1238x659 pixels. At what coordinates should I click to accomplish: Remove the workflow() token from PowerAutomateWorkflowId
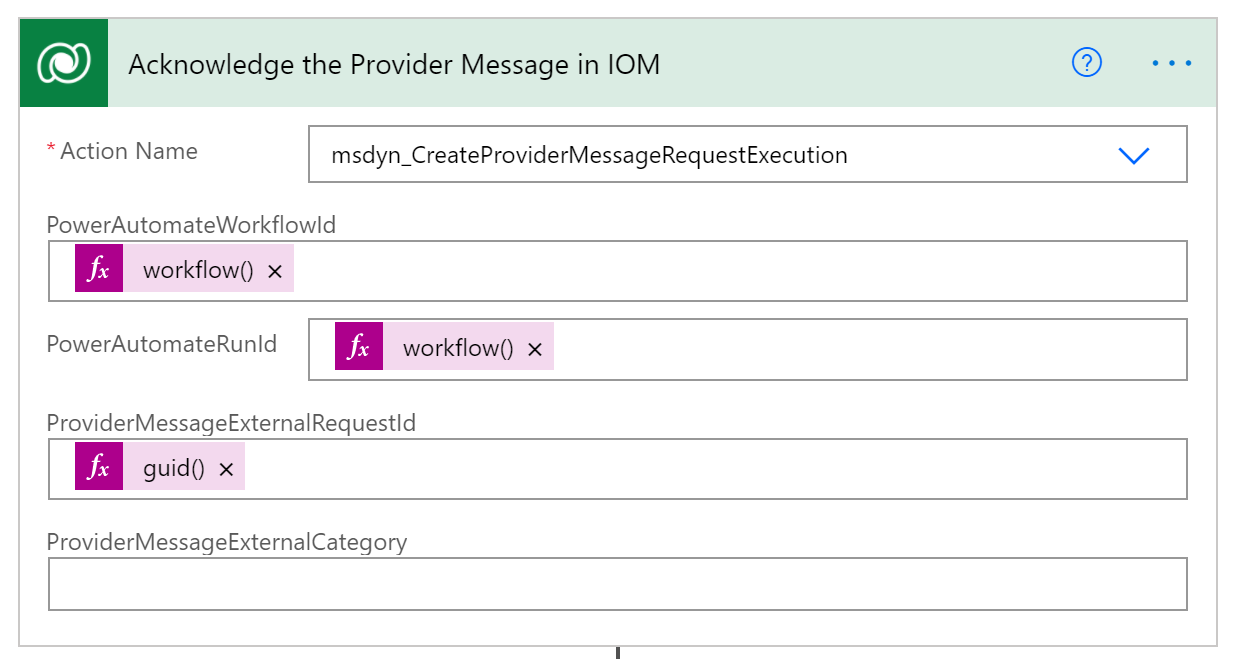[275, 268]
